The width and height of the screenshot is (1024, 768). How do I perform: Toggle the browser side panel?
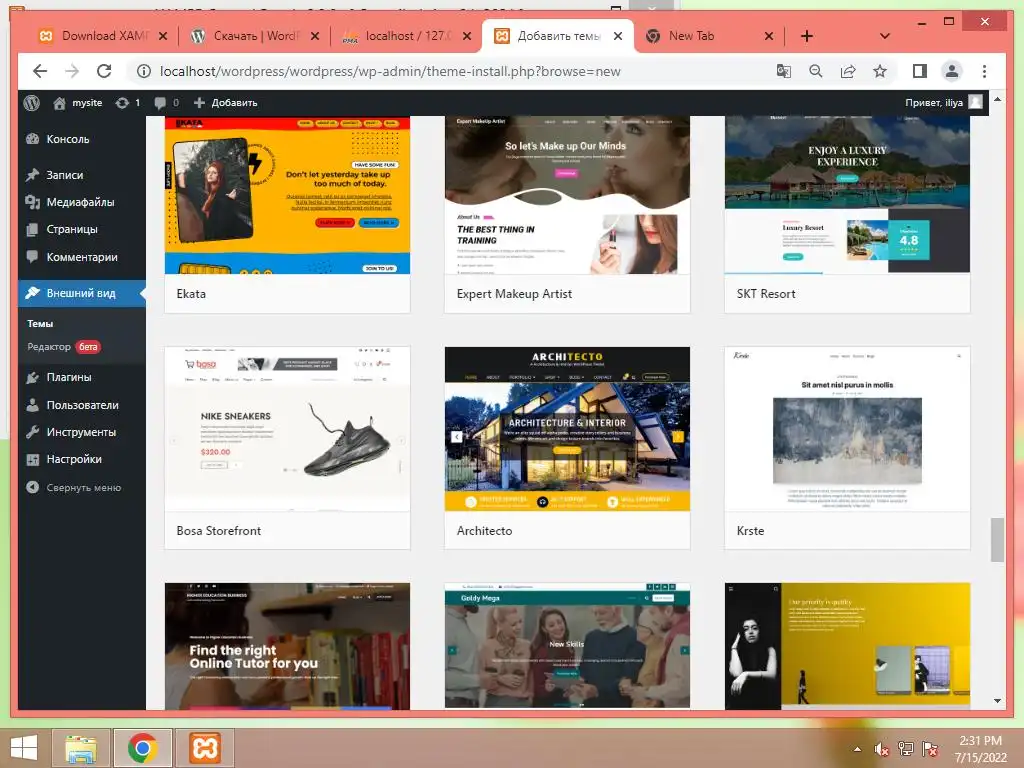coord(920,71)
